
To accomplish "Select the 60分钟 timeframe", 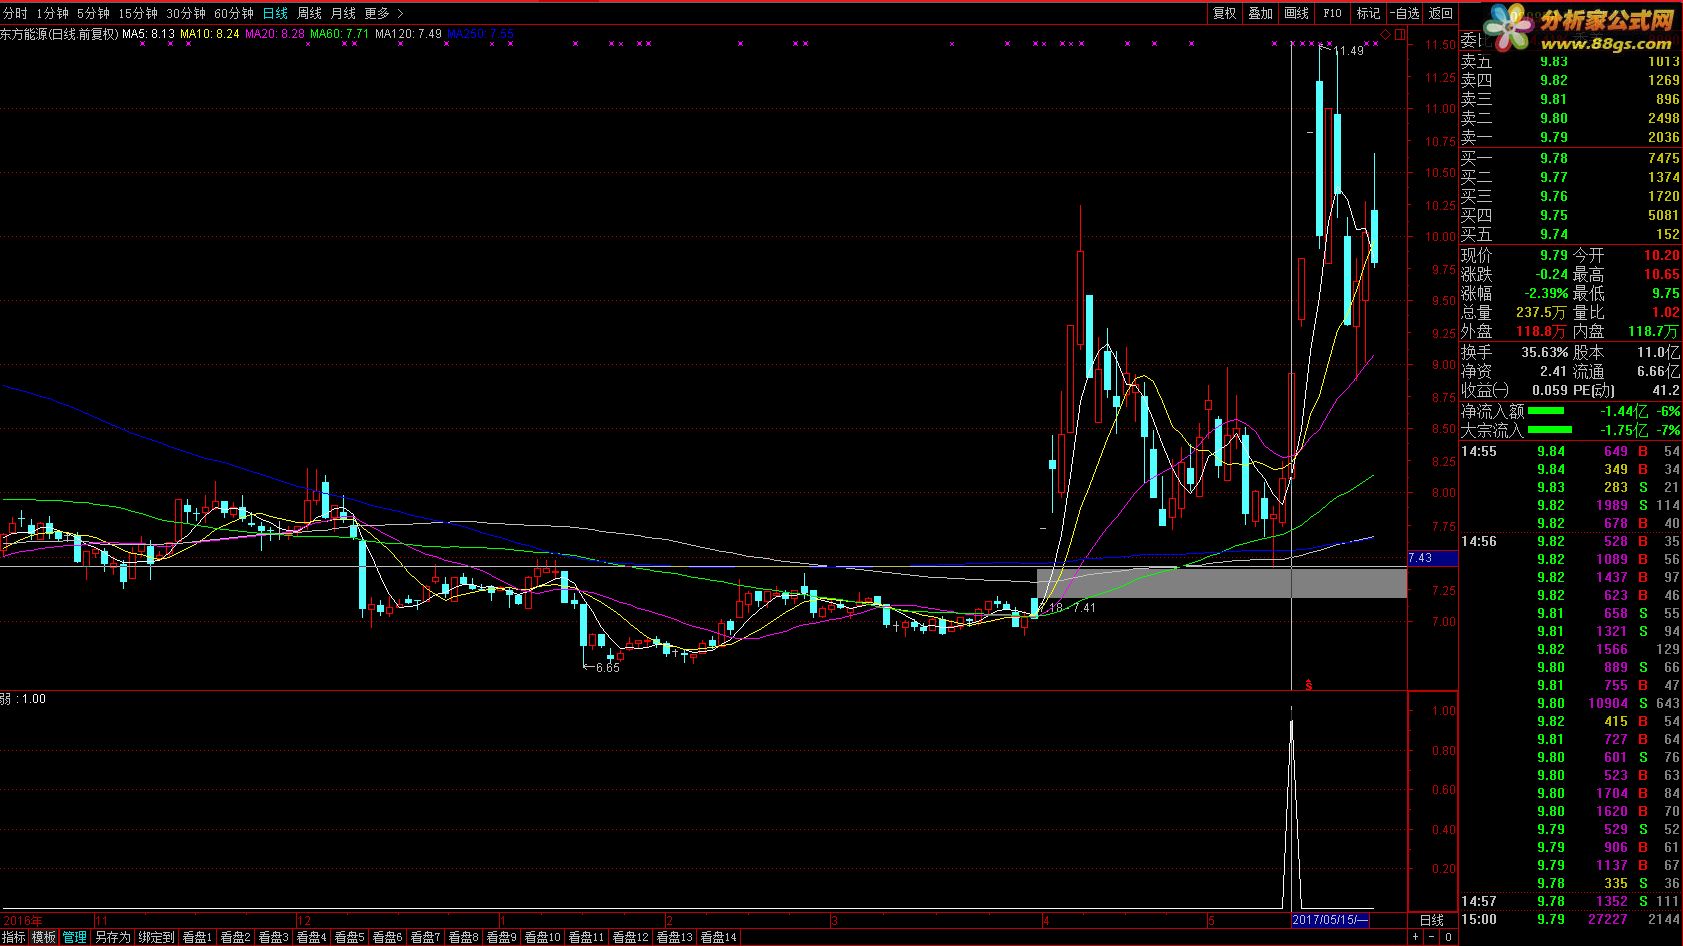I will click(234, 13).
